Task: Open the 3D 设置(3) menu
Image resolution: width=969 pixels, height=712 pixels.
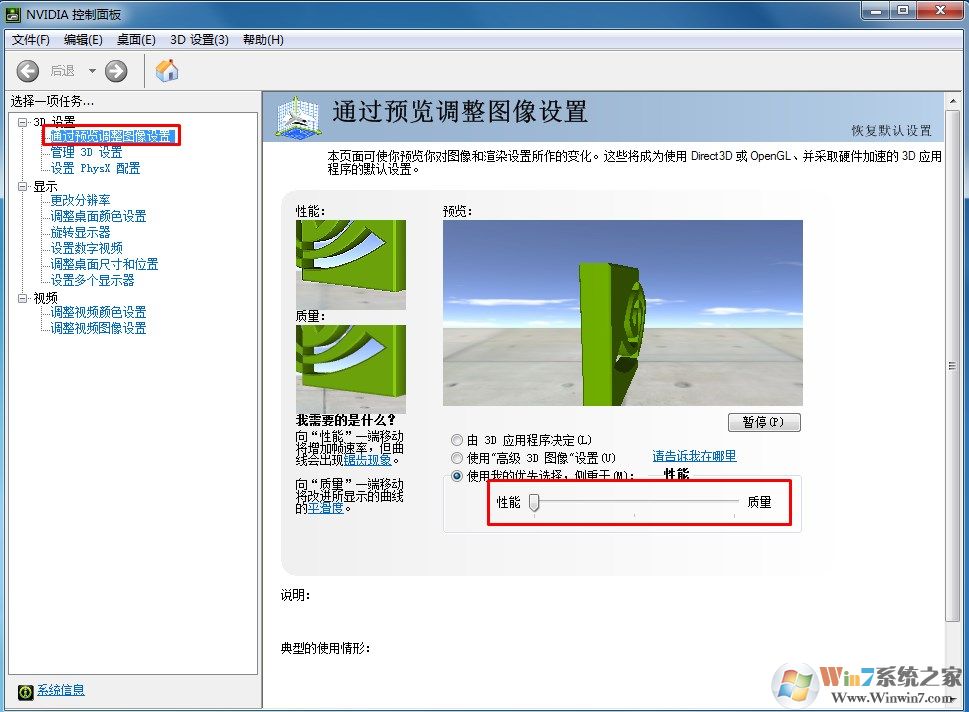Action: pos(199,40)
